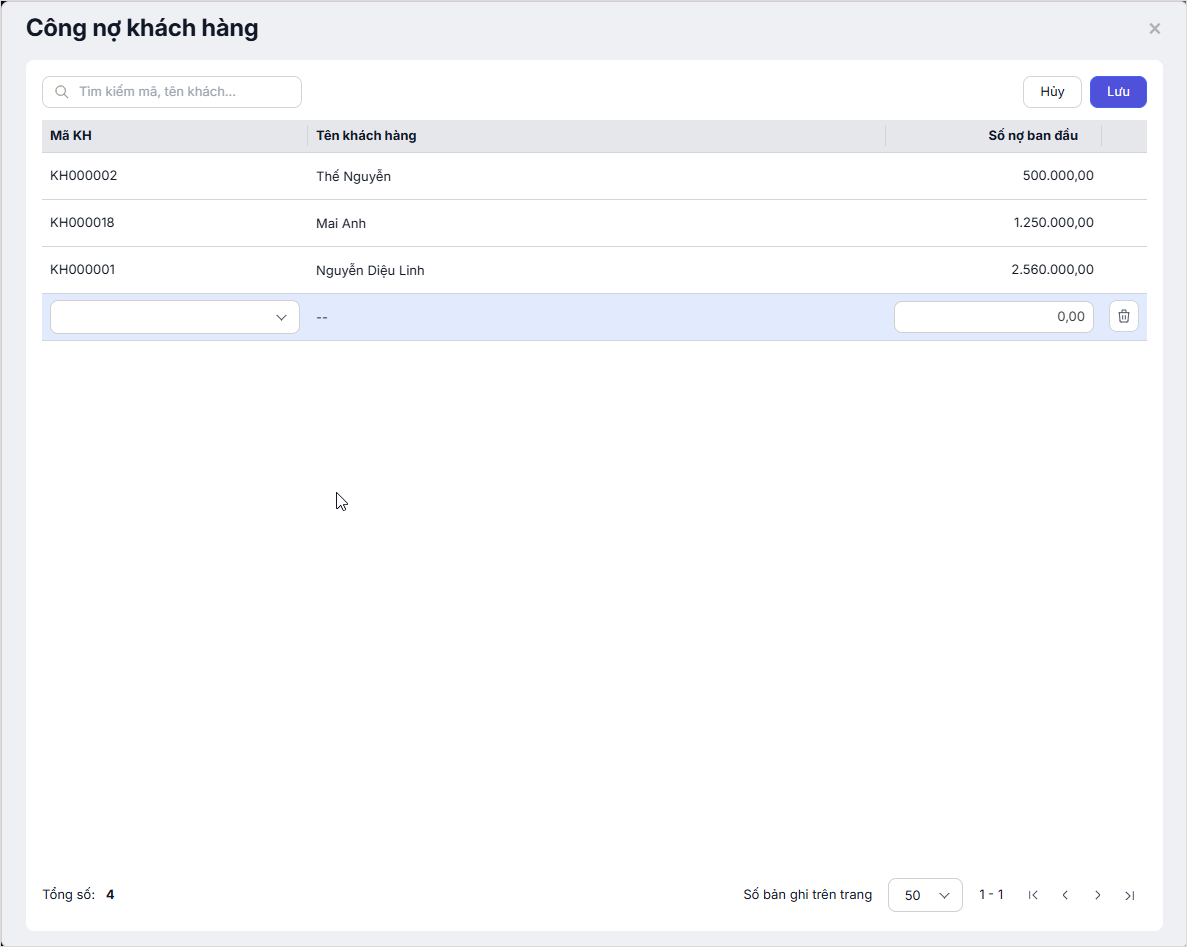Open the records per page dropdown

point(925,895)
